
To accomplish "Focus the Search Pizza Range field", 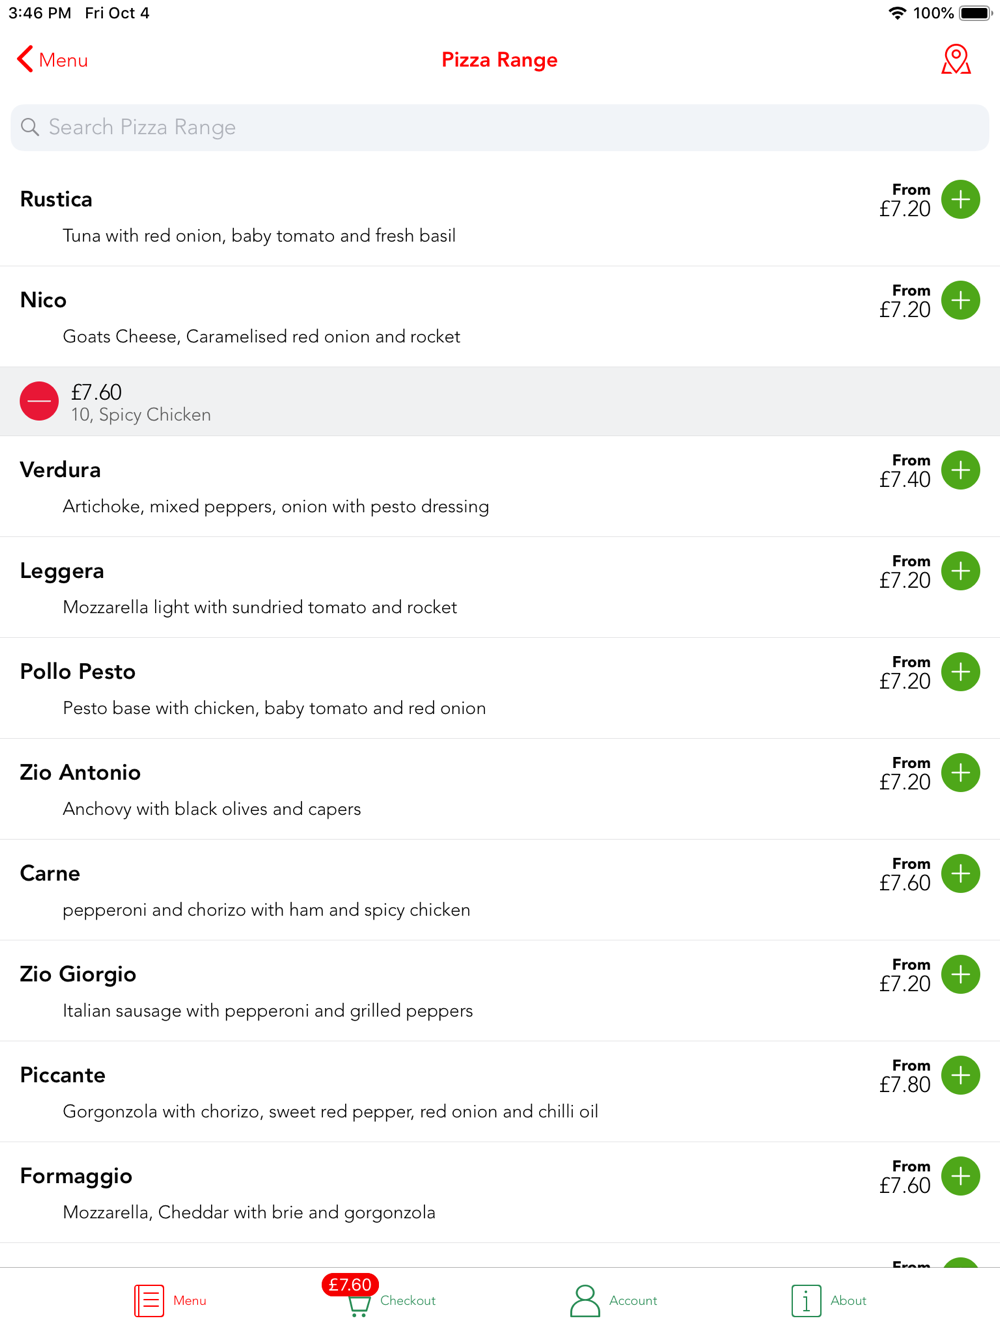I will tap(500, 127).
